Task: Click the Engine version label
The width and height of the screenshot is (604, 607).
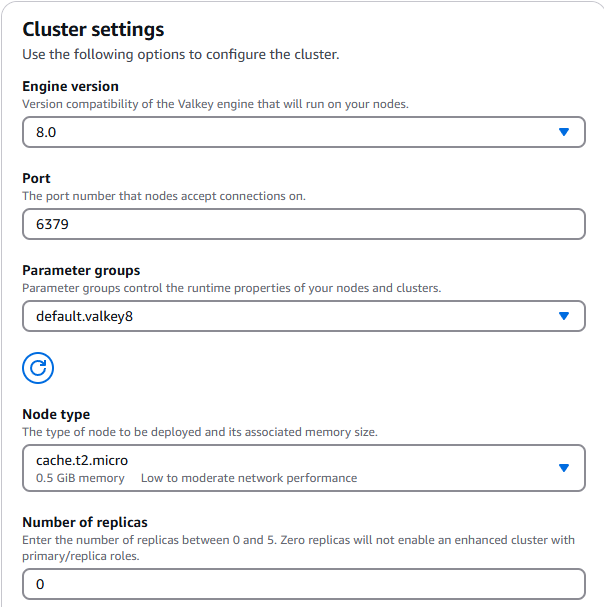Action: tap(70, 87)
